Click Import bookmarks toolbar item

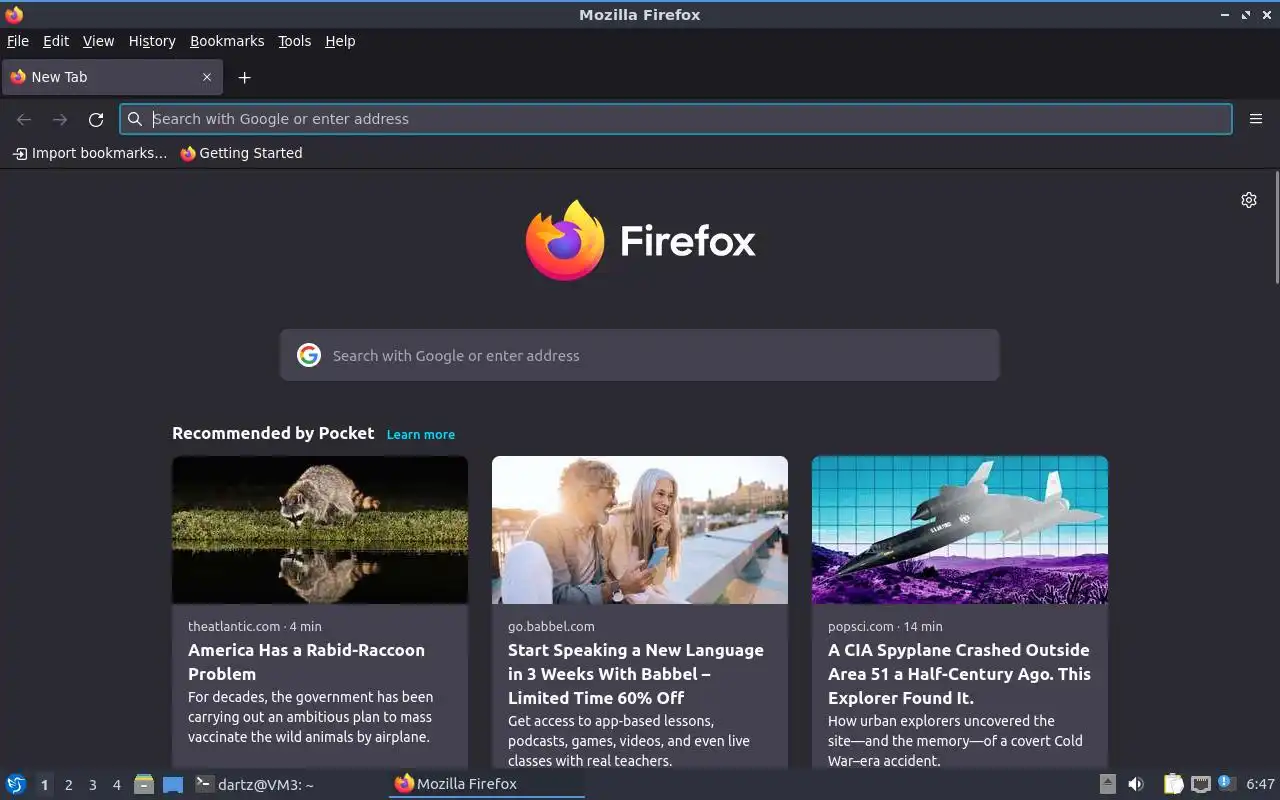click(89, 153)
